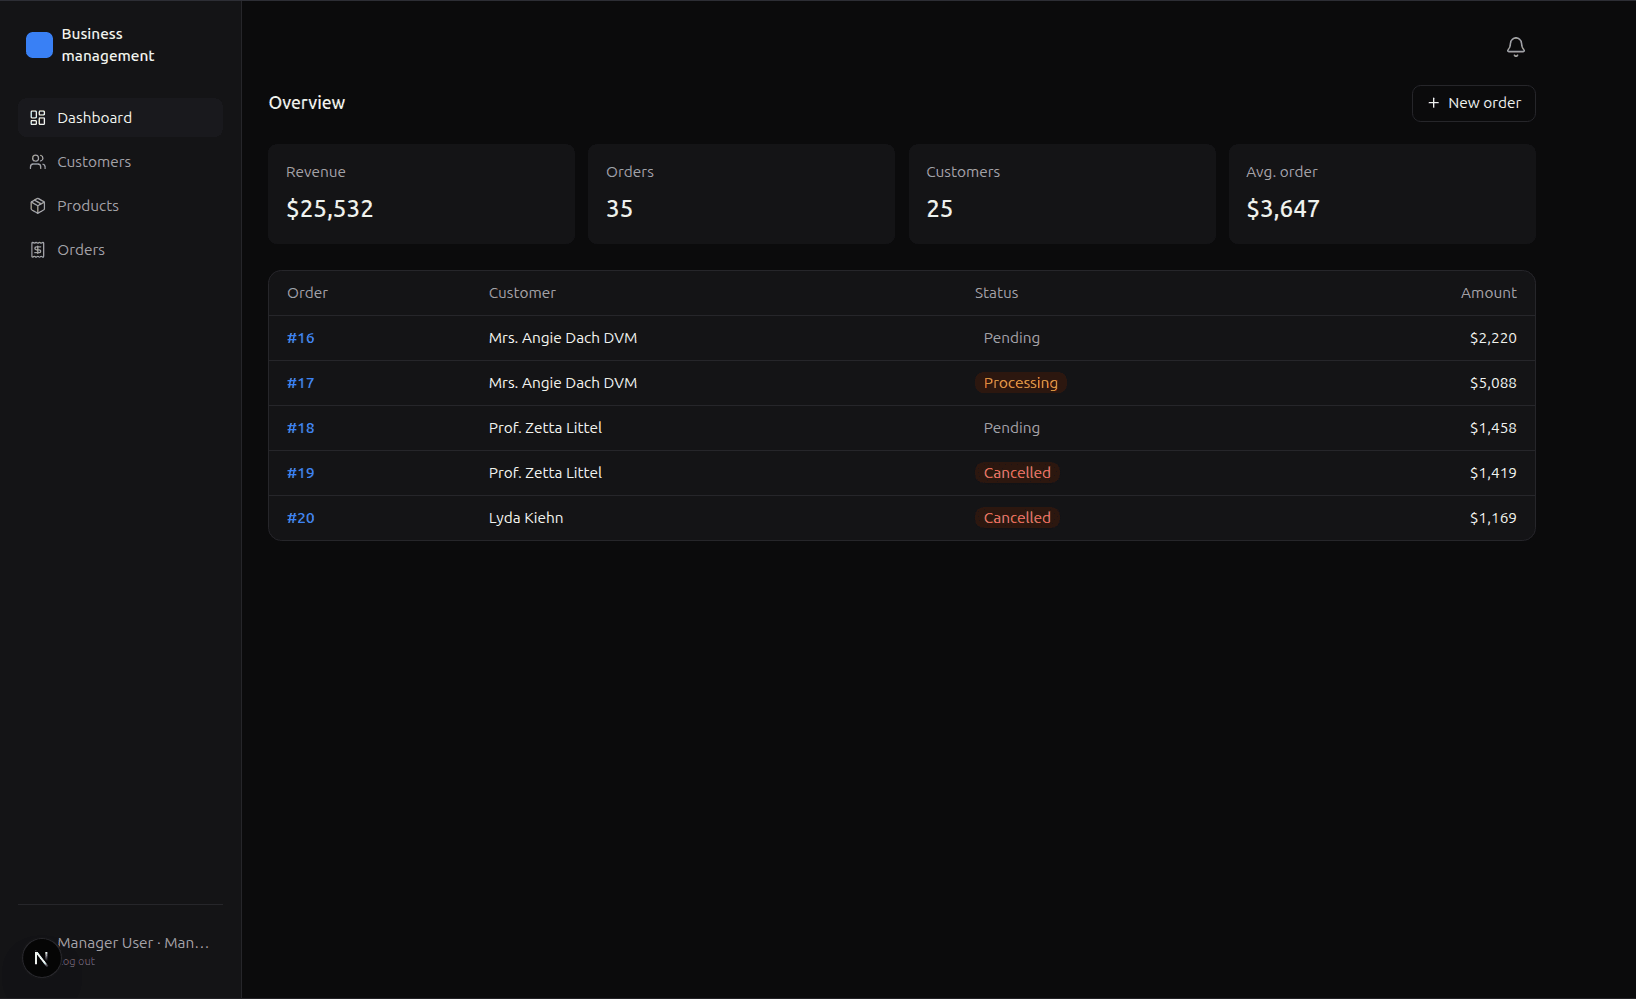Click the plus icon in New order
Screen dimensions: 1636x999
click(x=1433, y=103)
